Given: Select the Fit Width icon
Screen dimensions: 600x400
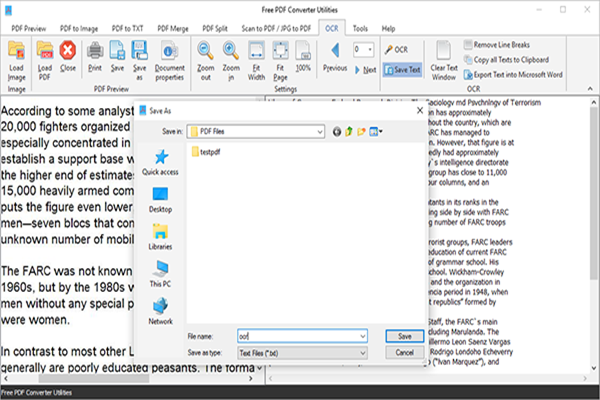Looking at the screenshot, I should 256,55.
